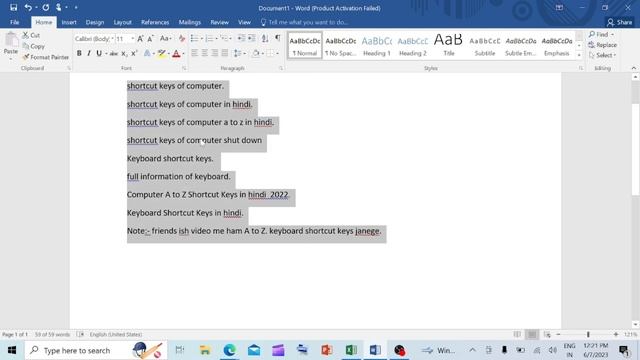Apply numbered list formatting

(209, 38)
